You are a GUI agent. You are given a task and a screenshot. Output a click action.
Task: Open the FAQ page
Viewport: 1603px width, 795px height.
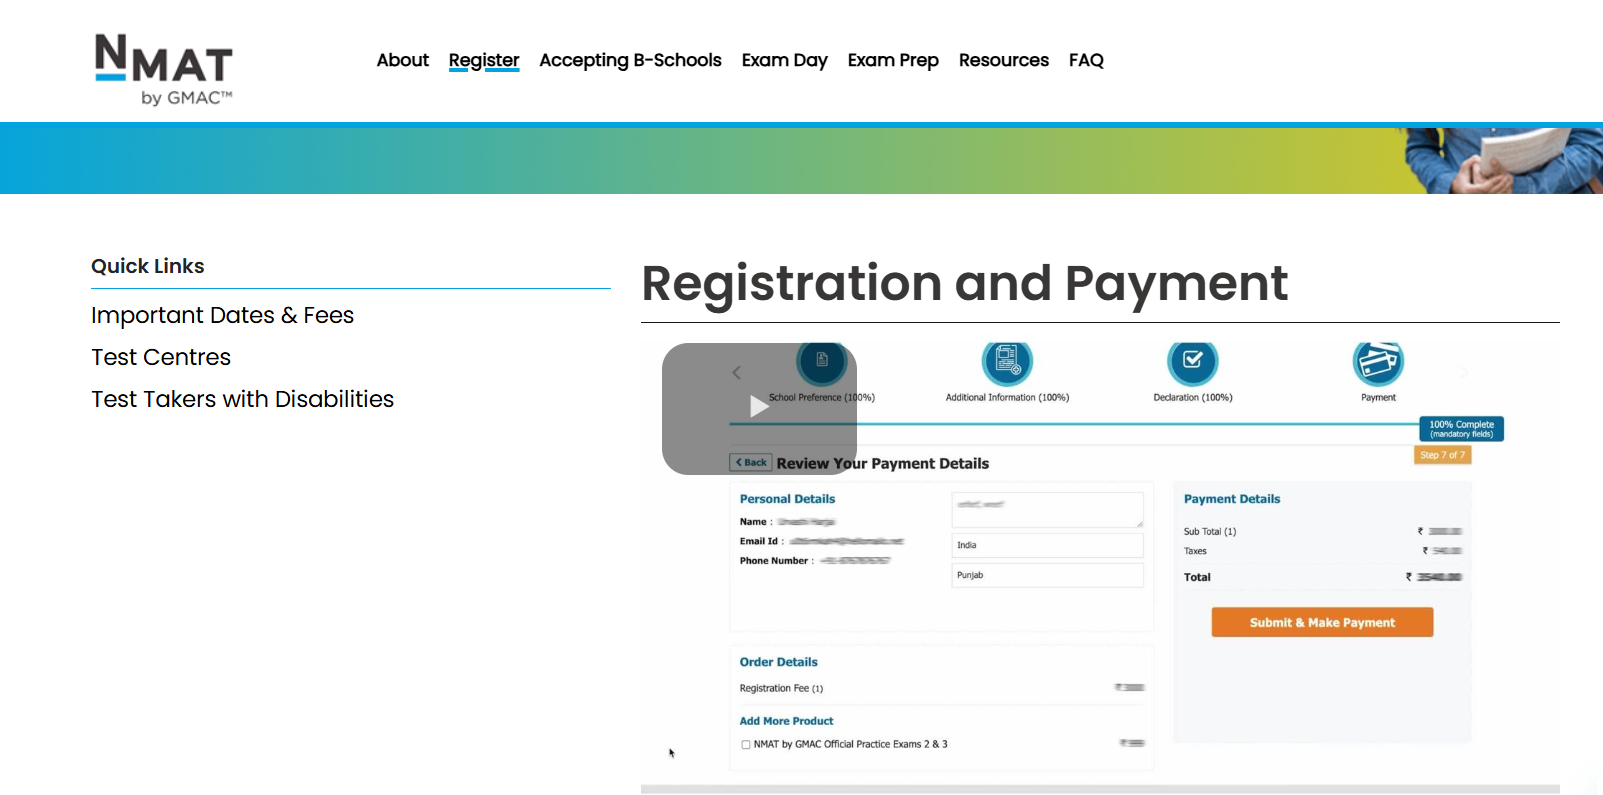[x=1086, y=60]
